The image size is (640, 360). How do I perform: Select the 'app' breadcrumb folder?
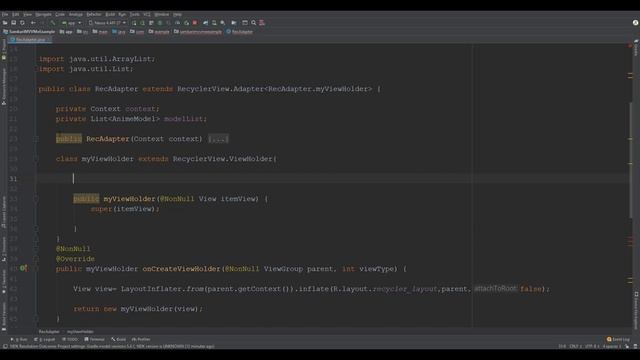tap(66, 31)
